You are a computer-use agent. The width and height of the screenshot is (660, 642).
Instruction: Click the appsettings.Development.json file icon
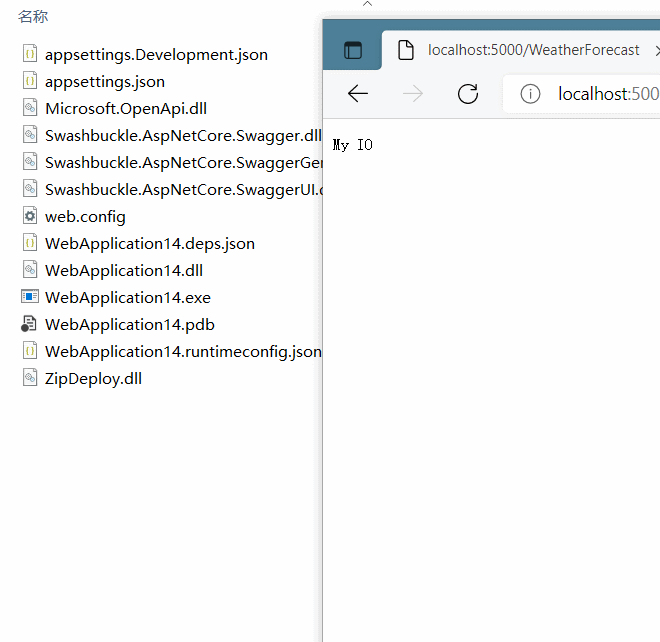point(30,54)
